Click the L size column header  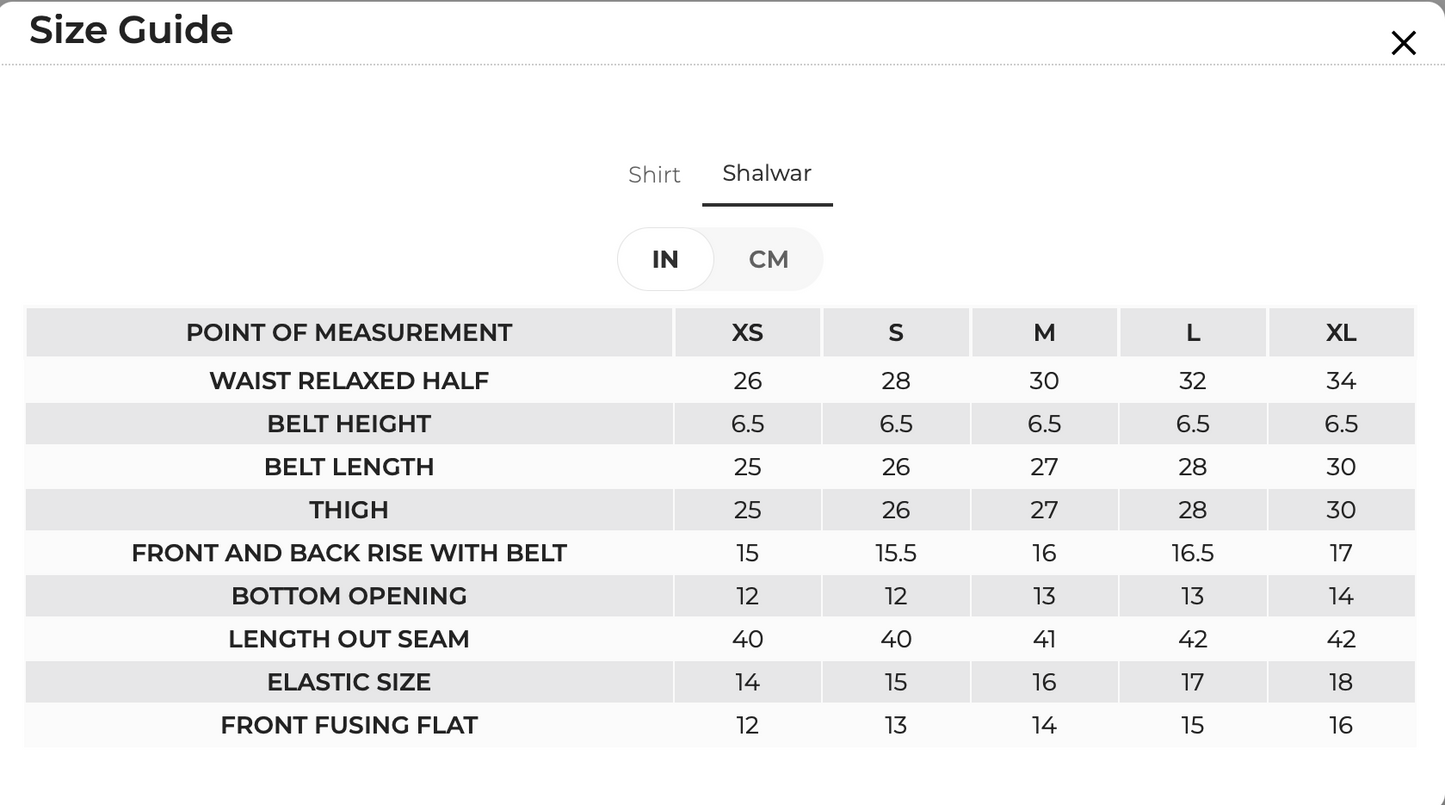[x=1192, y=332]
